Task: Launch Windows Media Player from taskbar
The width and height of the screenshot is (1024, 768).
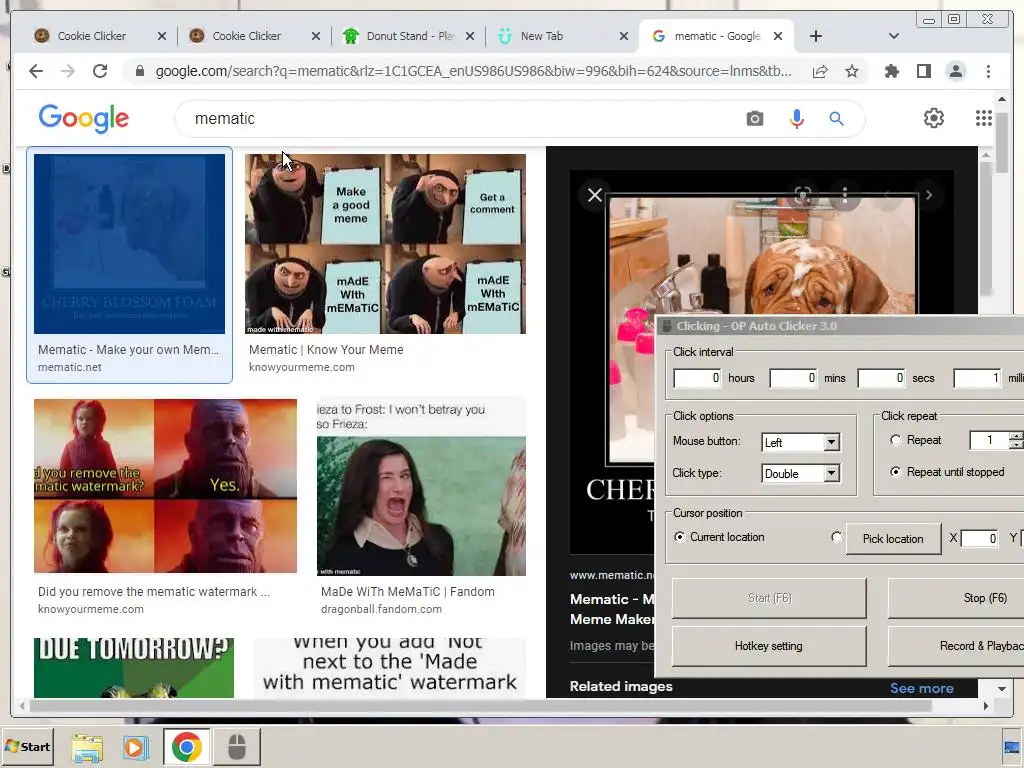Action: point(136,747)
